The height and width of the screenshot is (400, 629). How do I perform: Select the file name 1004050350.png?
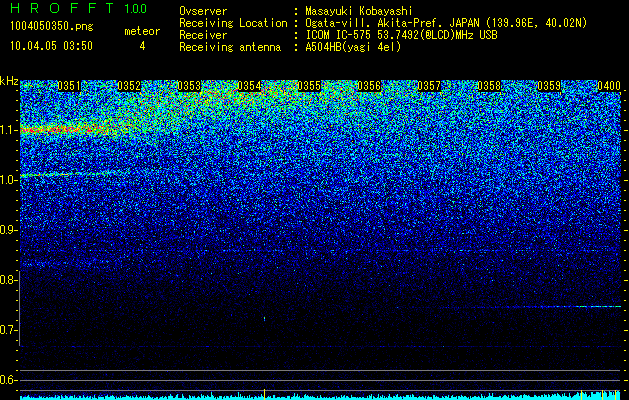(52, 27)
